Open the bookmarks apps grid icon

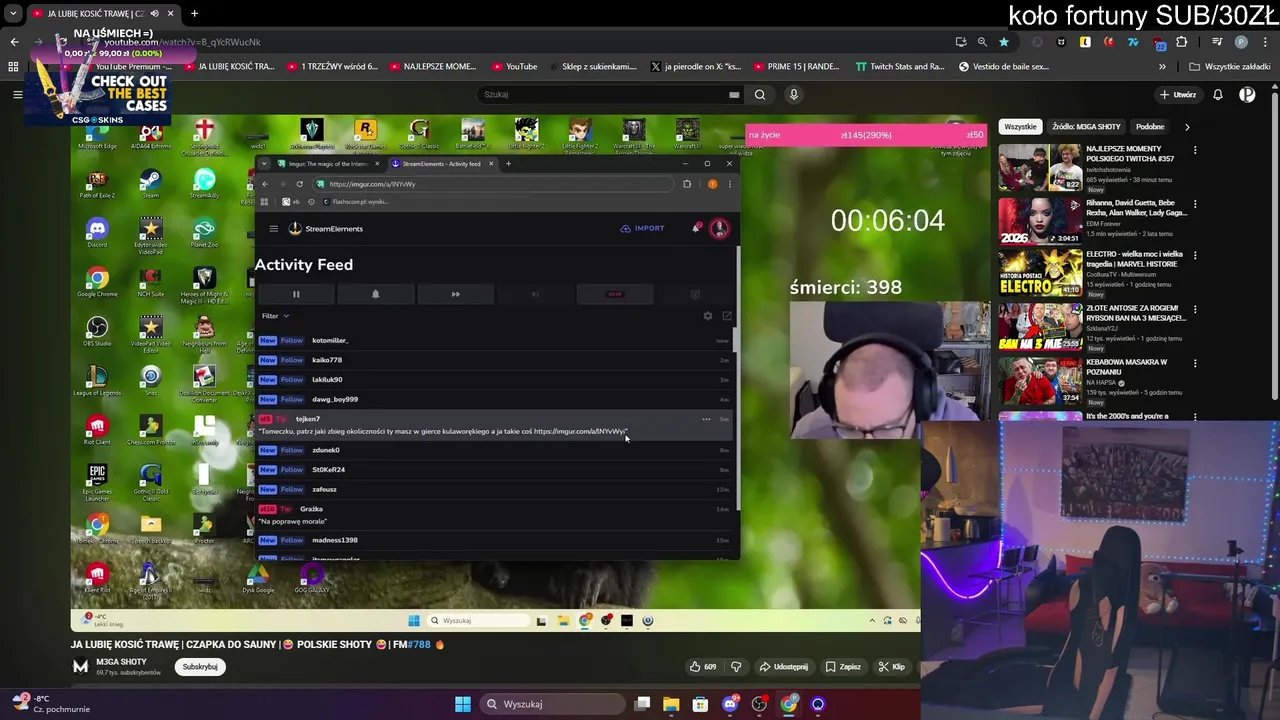pyautogui.click(x=13, y=67)
